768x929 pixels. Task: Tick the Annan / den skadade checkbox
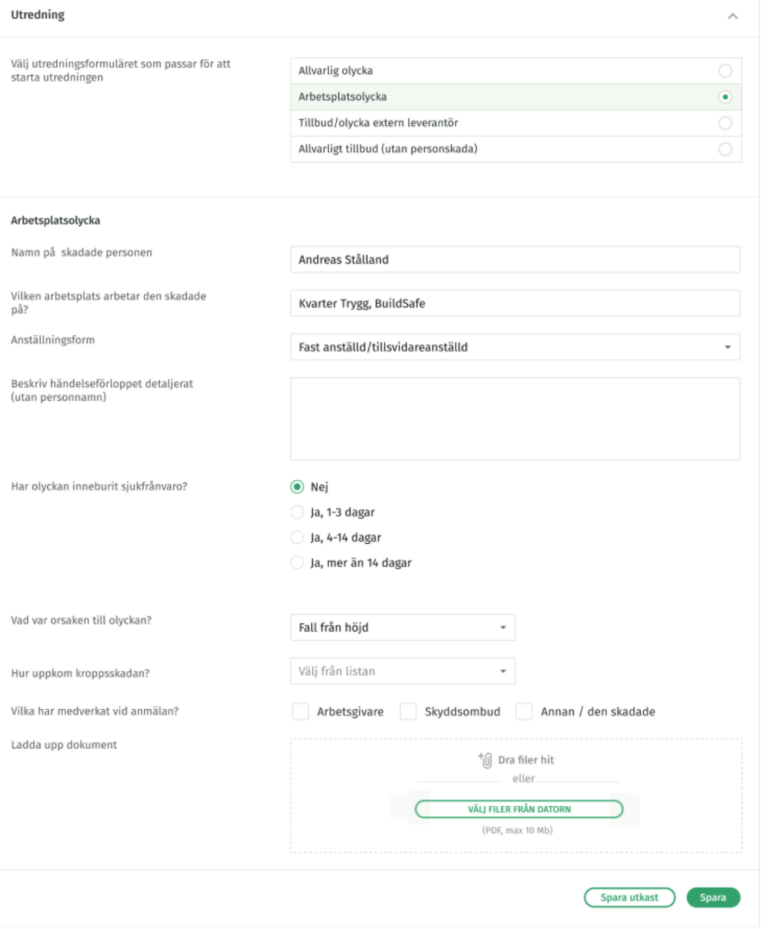click(524, 712)
